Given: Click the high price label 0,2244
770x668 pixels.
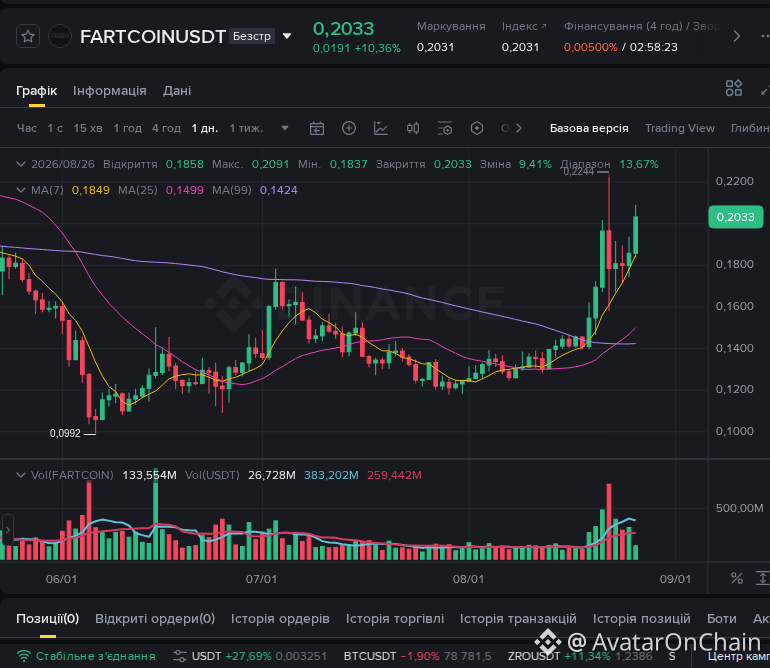Looking at the screenshot, I should click(578, 171).
